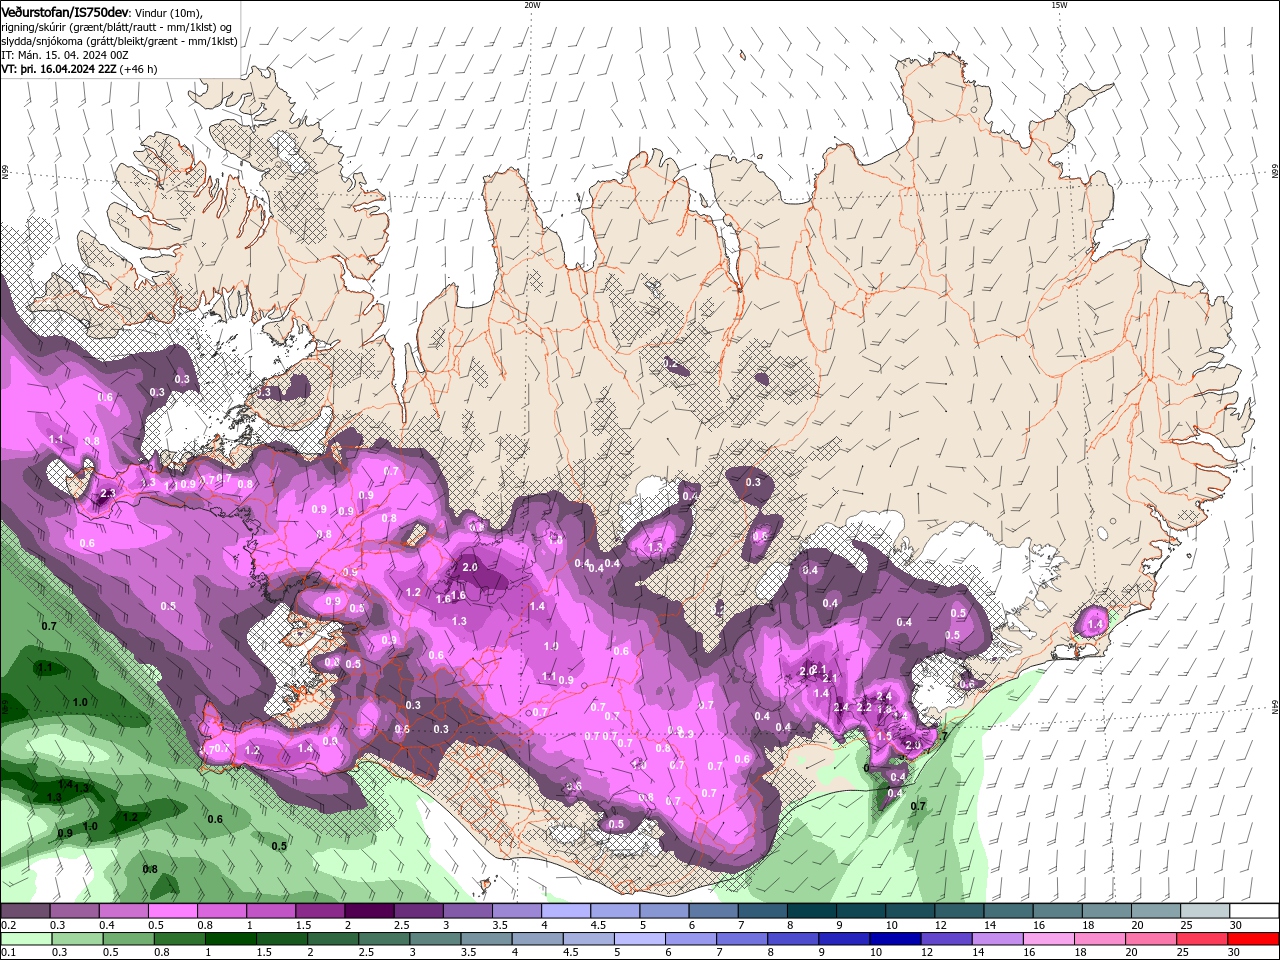Click the 1.4 value in the southeast pink patch
1280x960 pixels.
pos(1094,624)
